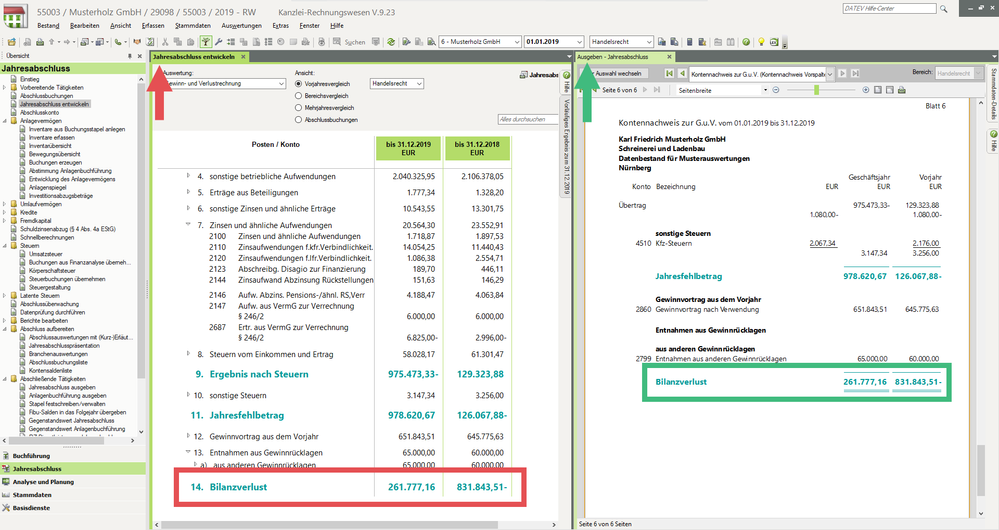This screenshot has height=530, width=999.
Task: Click the zoom-in plus icon in preview
Action: [x=866, y=90]
